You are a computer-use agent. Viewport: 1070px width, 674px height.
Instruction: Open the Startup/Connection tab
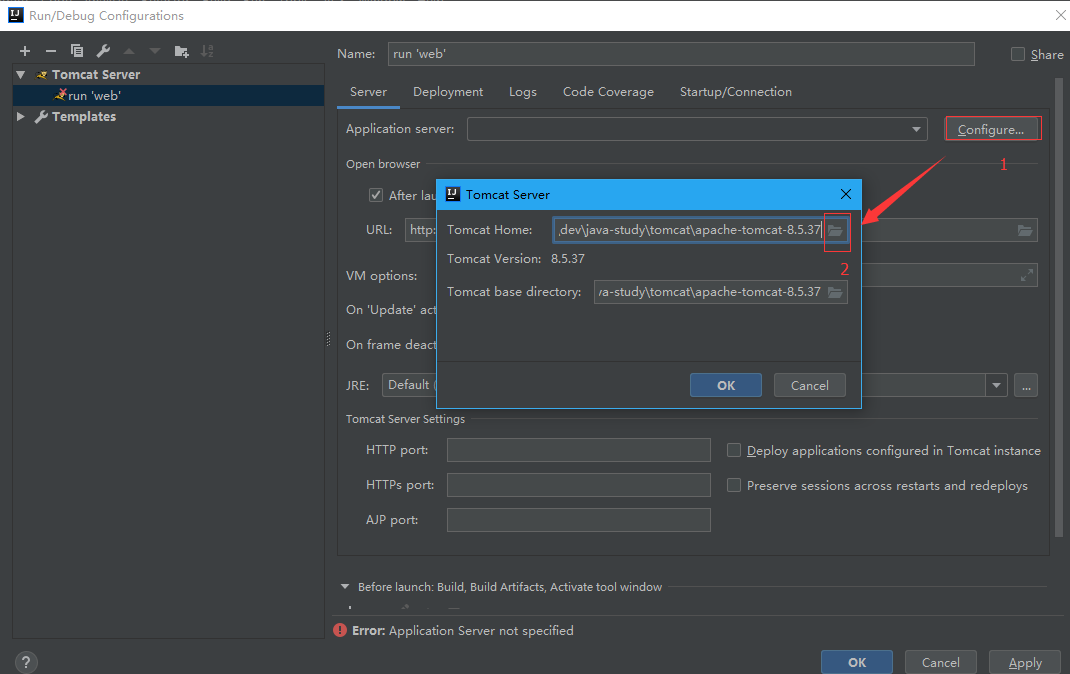tap(736, 91)
